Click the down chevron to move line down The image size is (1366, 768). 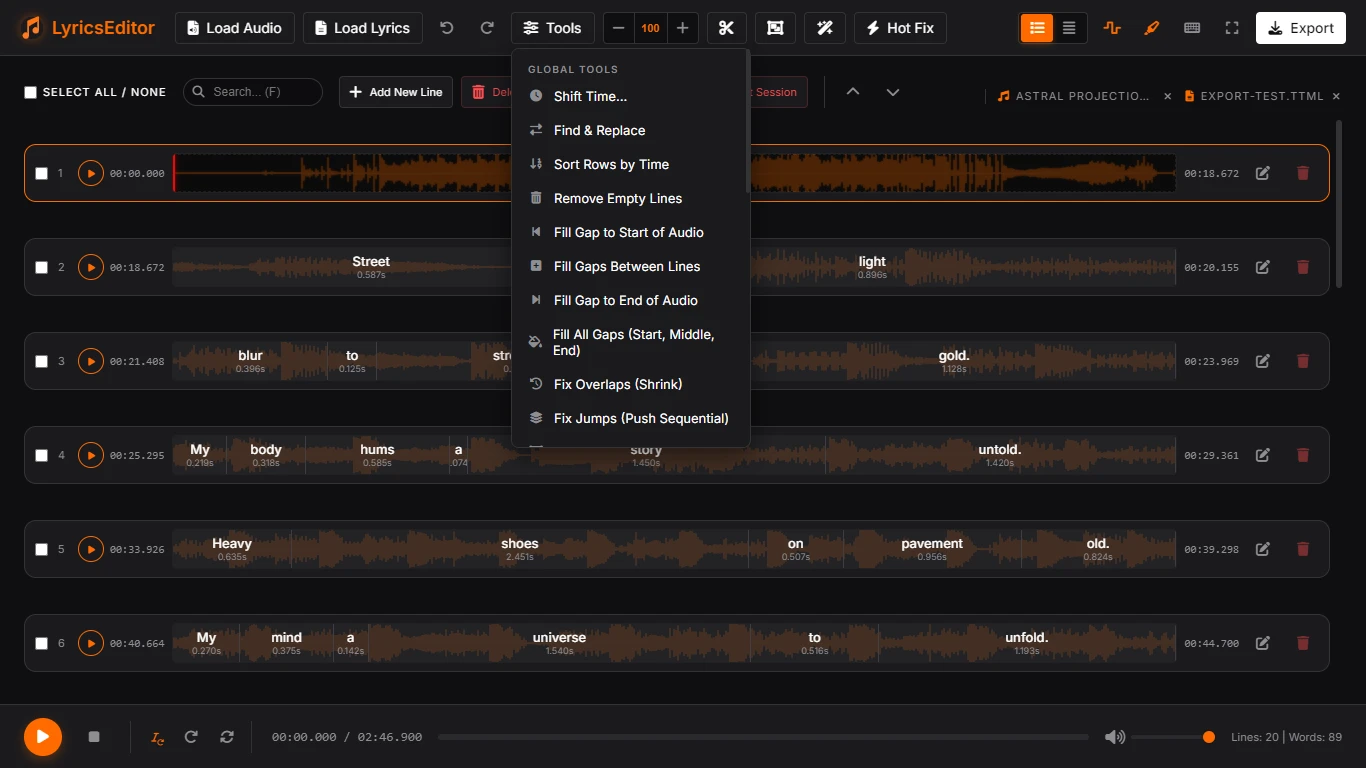click(x=893, y=92)
